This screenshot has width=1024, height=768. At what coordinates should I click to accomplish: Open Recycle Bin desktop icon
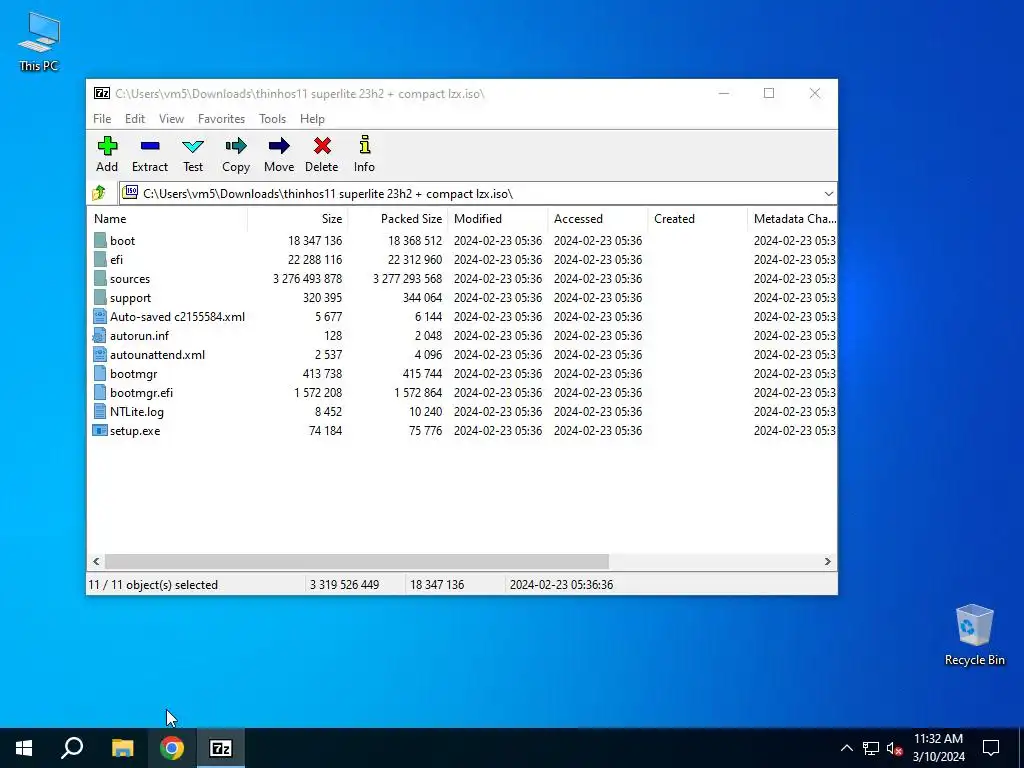(974, 635)
